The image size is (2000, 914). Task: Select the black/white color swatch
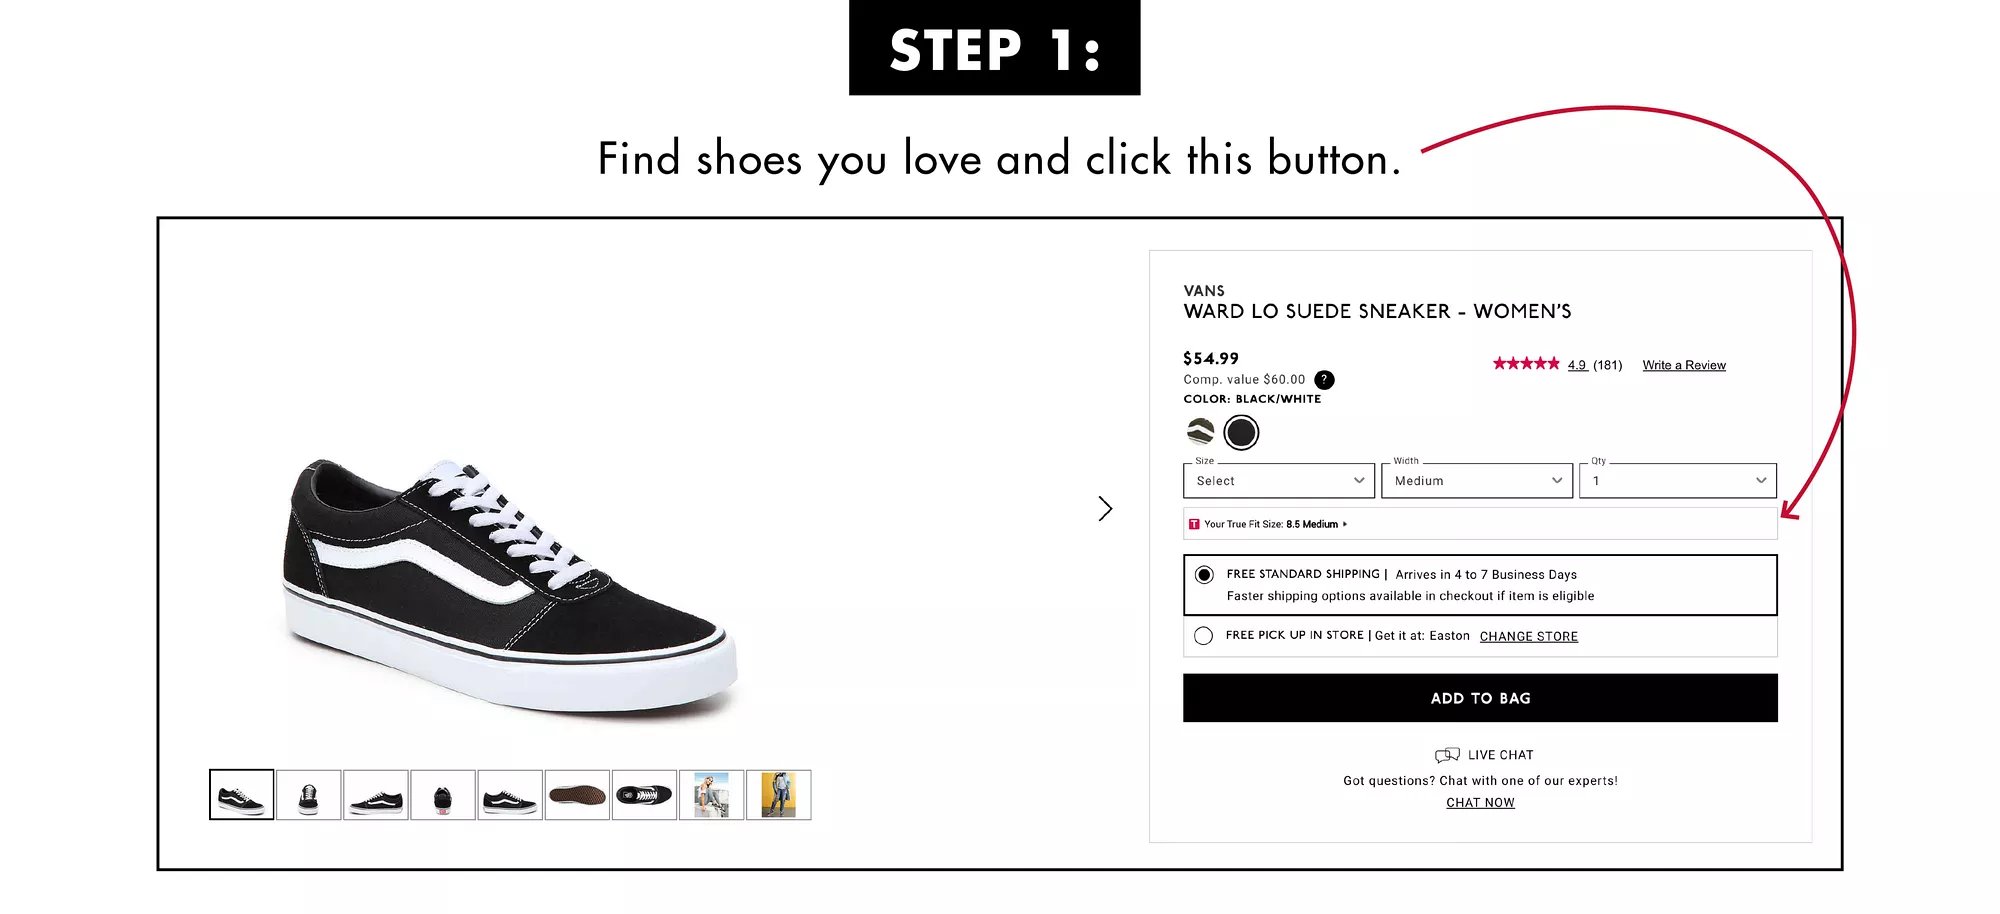coord(1241,433)
